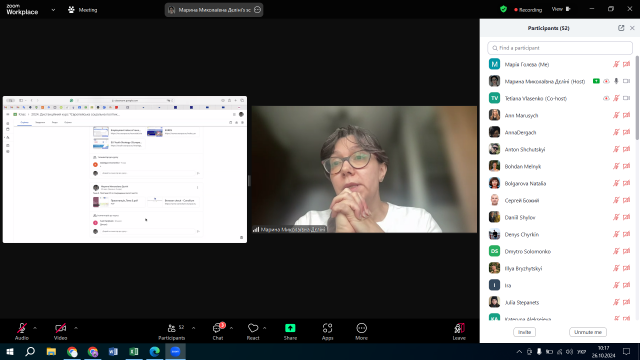This screenshot has height=360, width=640.
Task: Select participant Denys Chyrkin
Action: [560, 234]
